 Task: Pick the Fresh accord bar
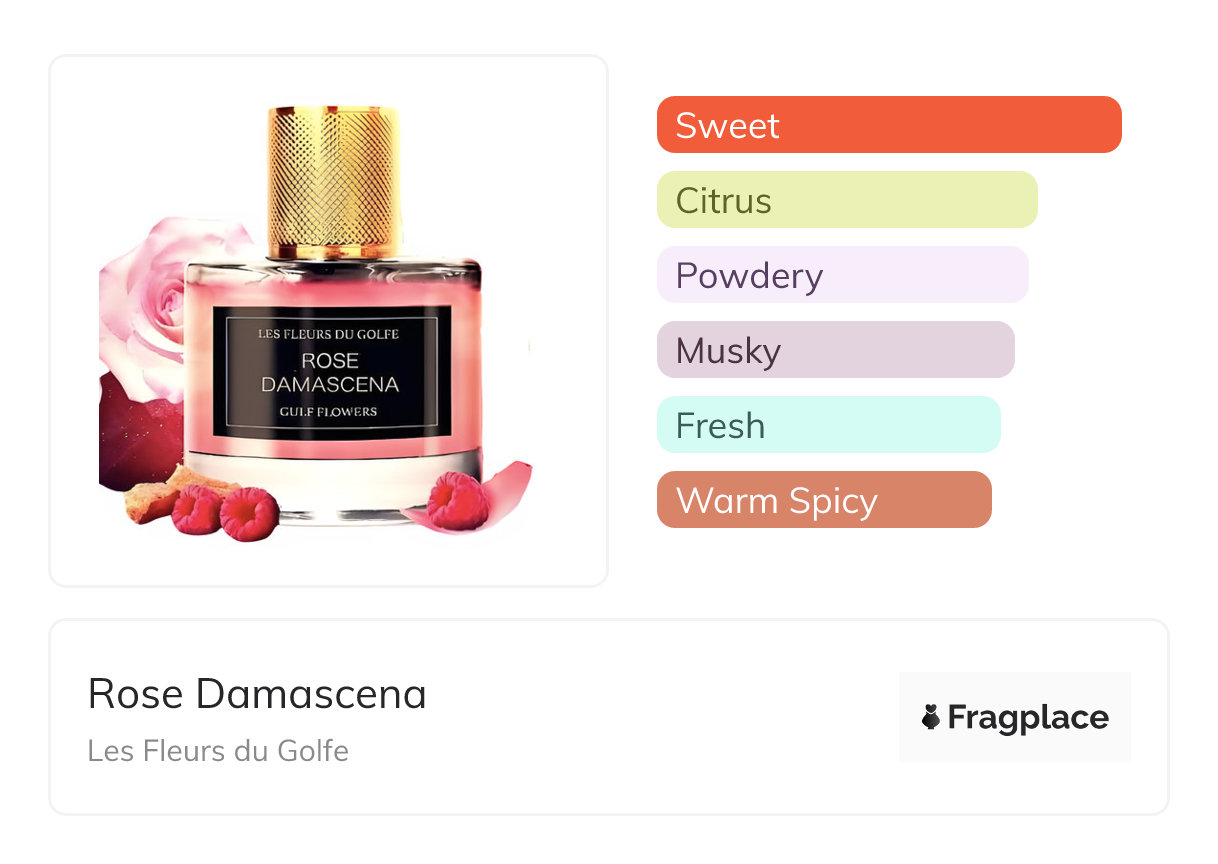[x=829, y=425]
